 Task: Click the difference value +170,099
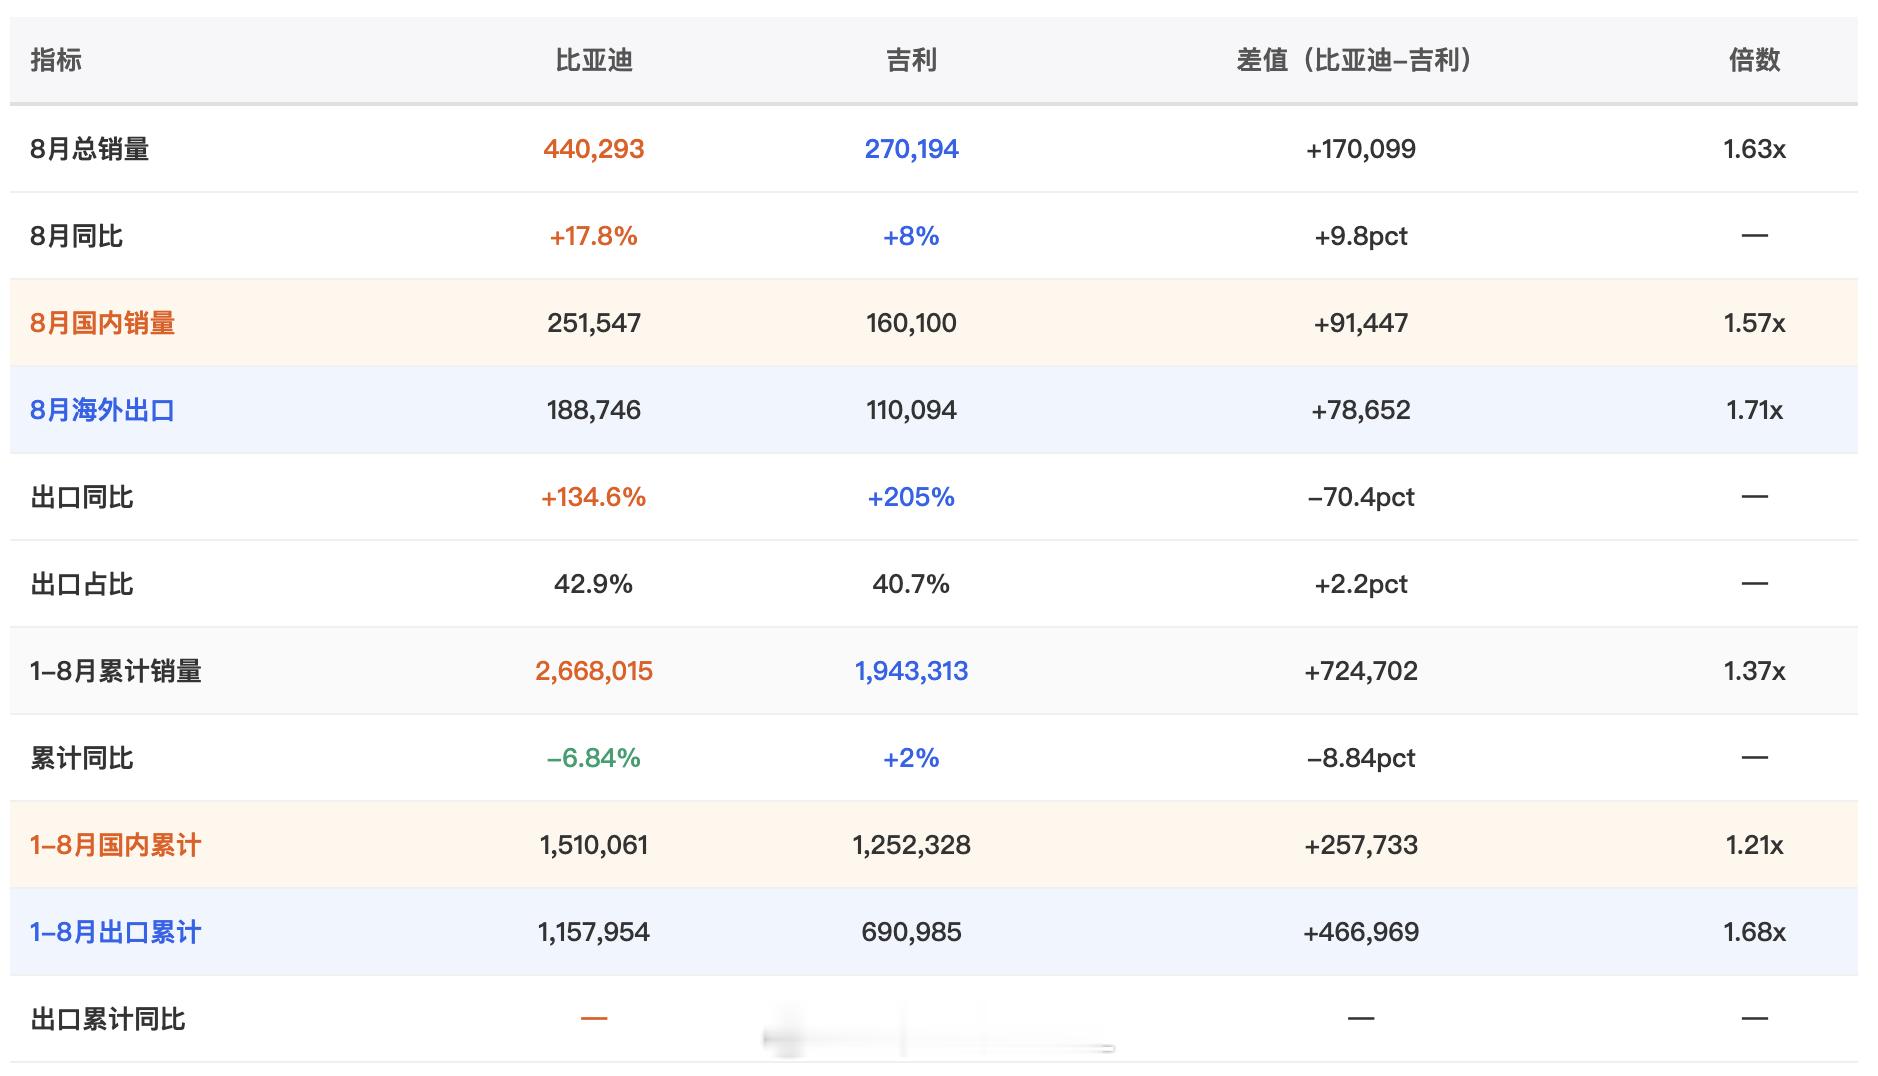click(1360, 149)
